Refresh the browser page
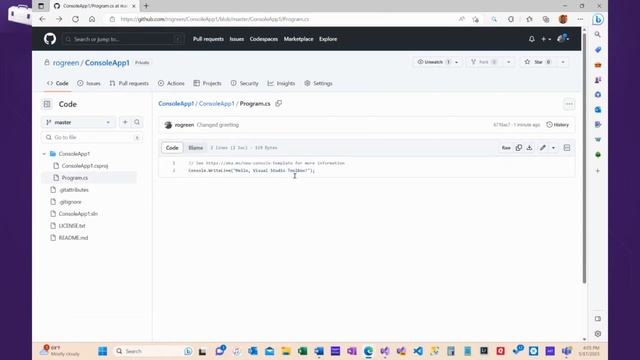Image resolution: width=640 pixels, height=360 pixels. tap(76, 19)
